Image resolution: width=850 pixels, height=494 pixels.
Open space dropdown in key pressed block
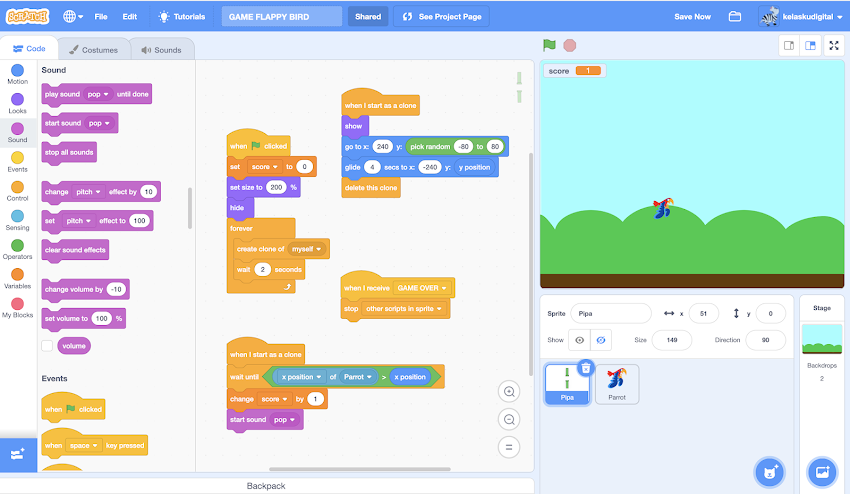click(x=83, y=446)
